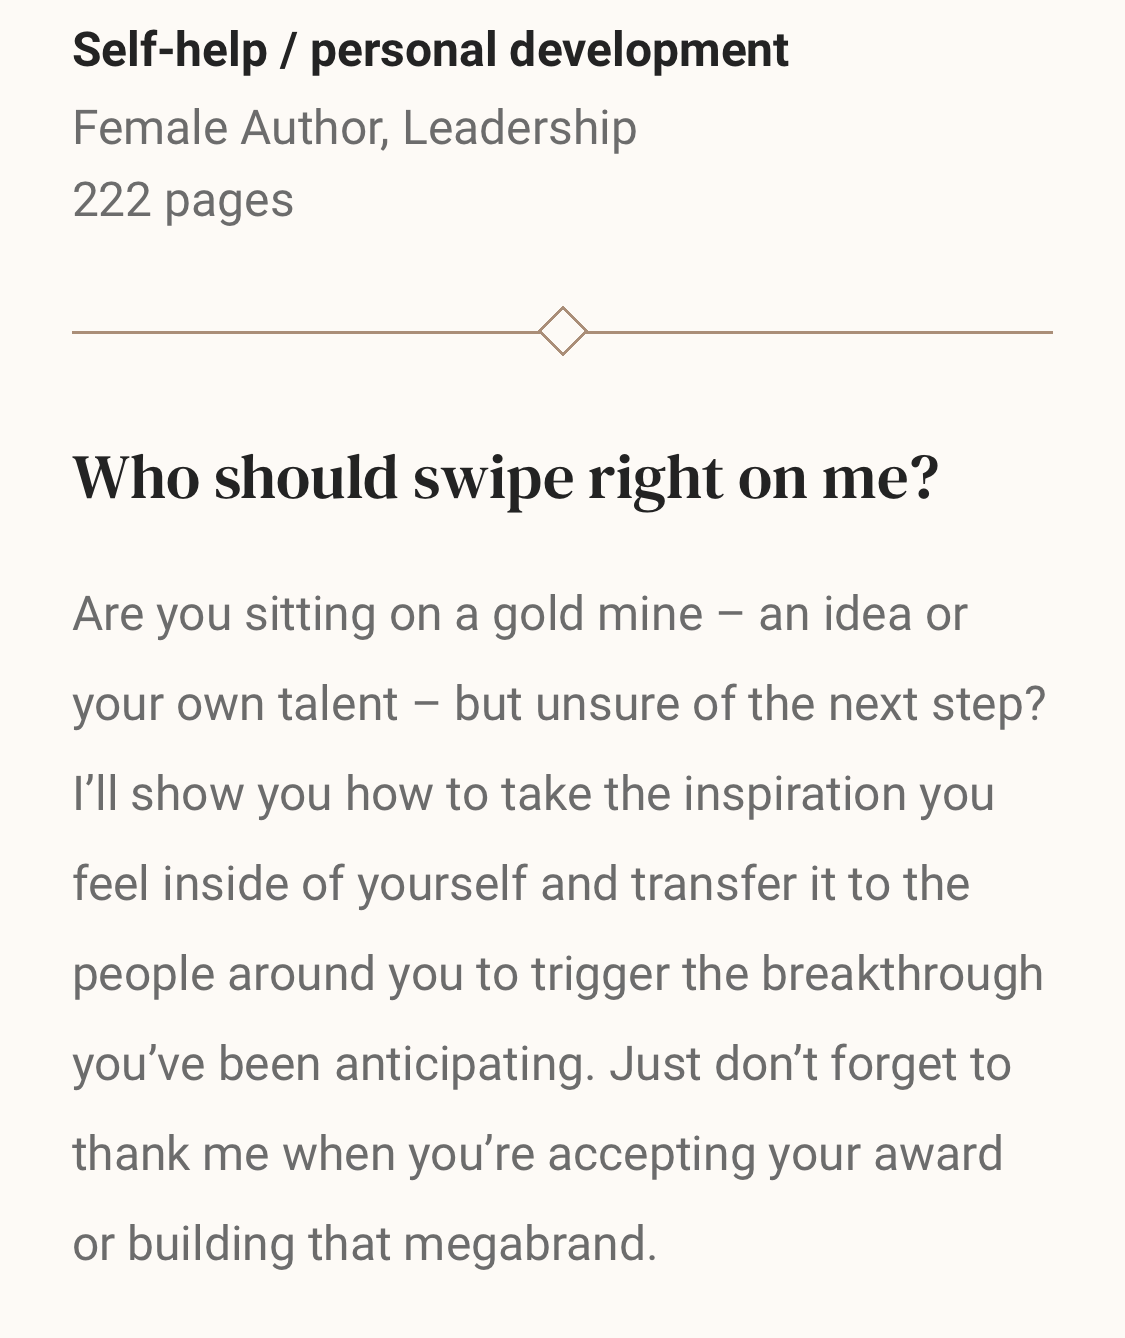The image size is (1125, 1338).
Task: Click the diamond ornament in the divider
Action: coord(562,331)
